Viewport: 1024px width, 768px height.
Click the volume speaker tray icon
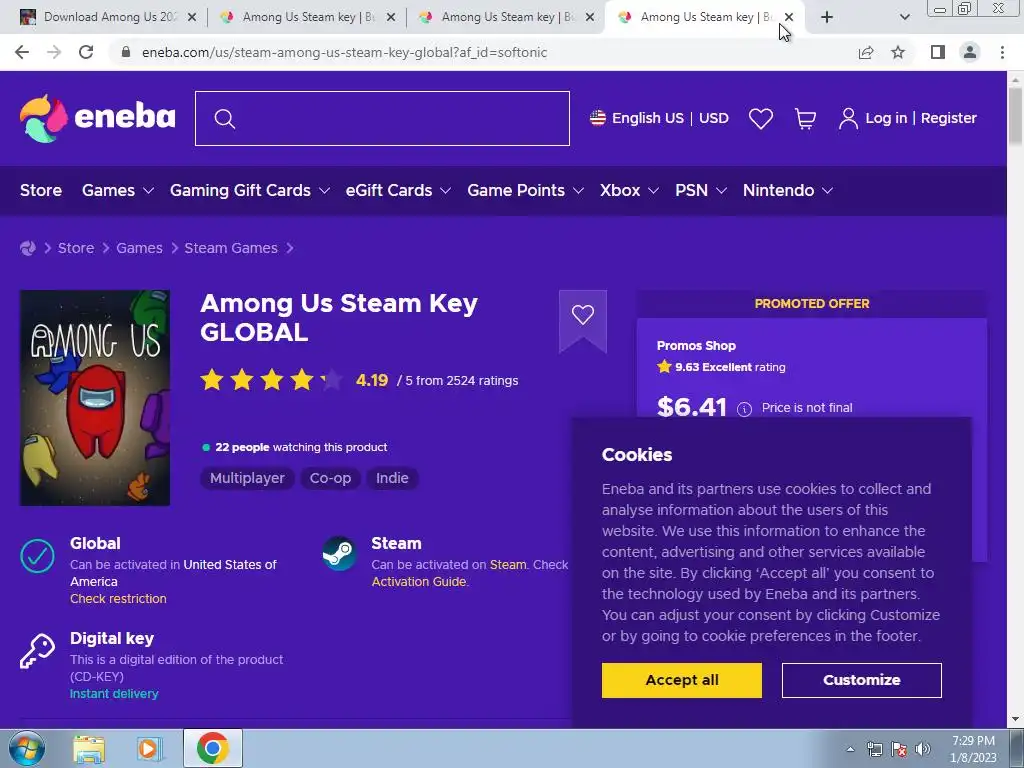tap(923, 749)
